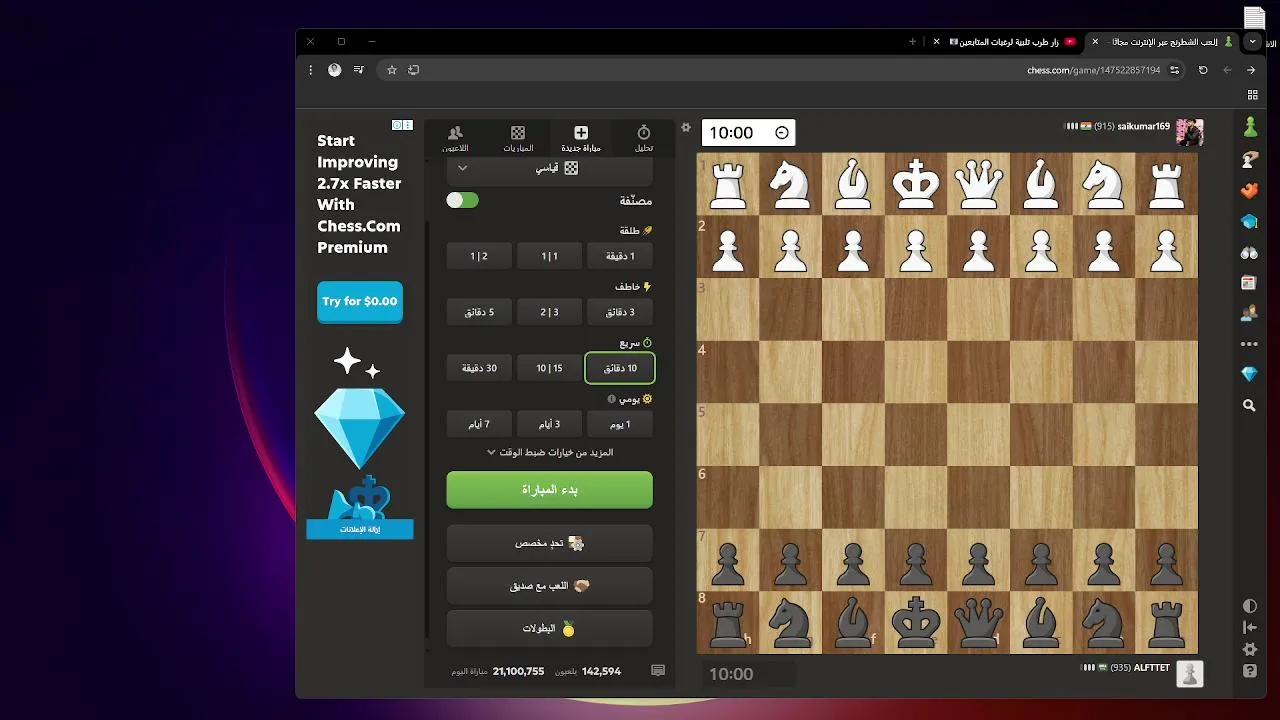Click the البطولات button

(x=549, y=629)
